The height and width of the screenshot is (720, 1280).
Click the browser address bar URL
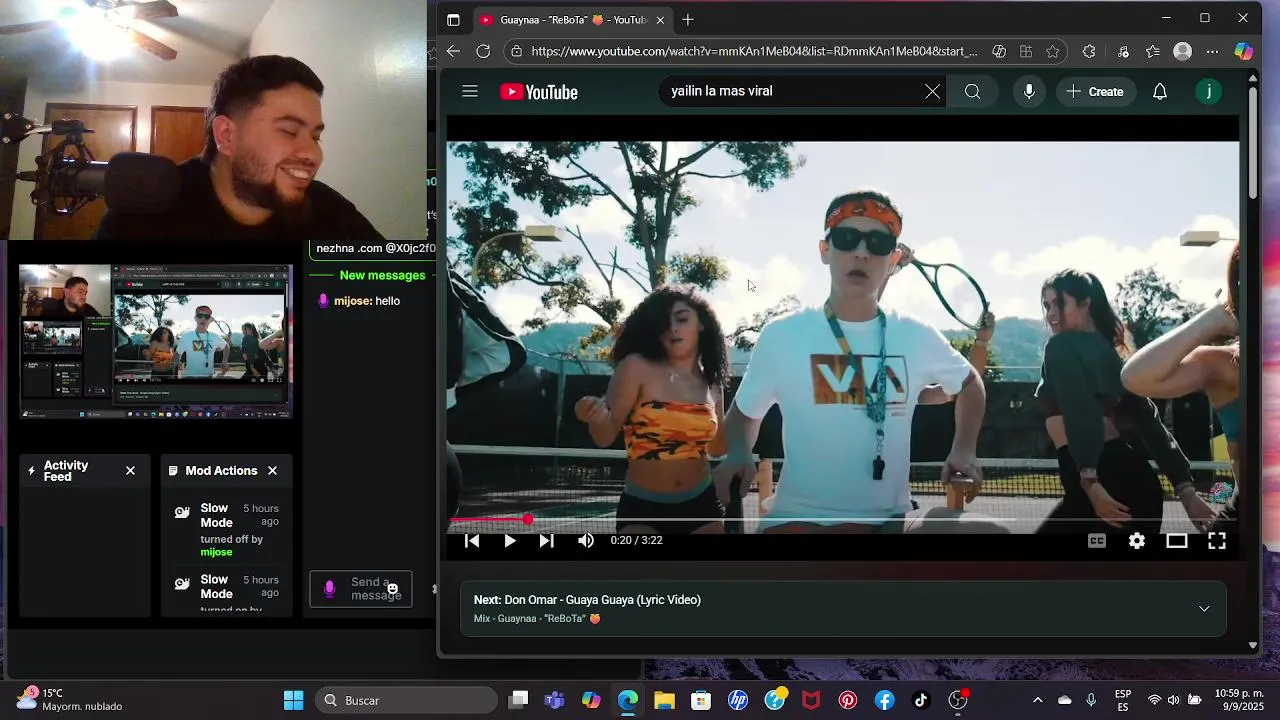pos(754,51)
